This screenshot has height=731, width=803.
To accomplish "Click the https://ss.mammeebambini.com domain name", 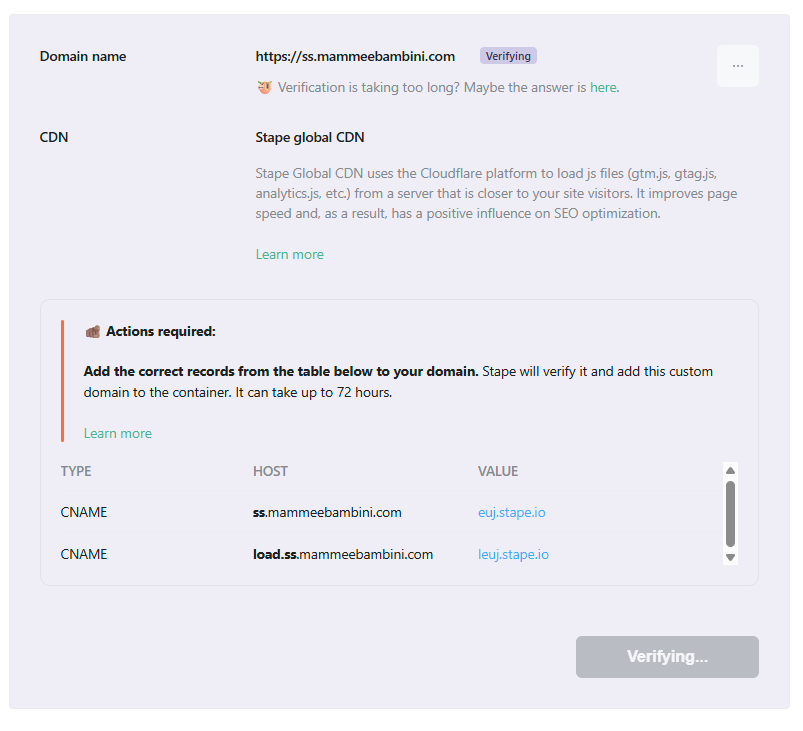I will [355, 56].
